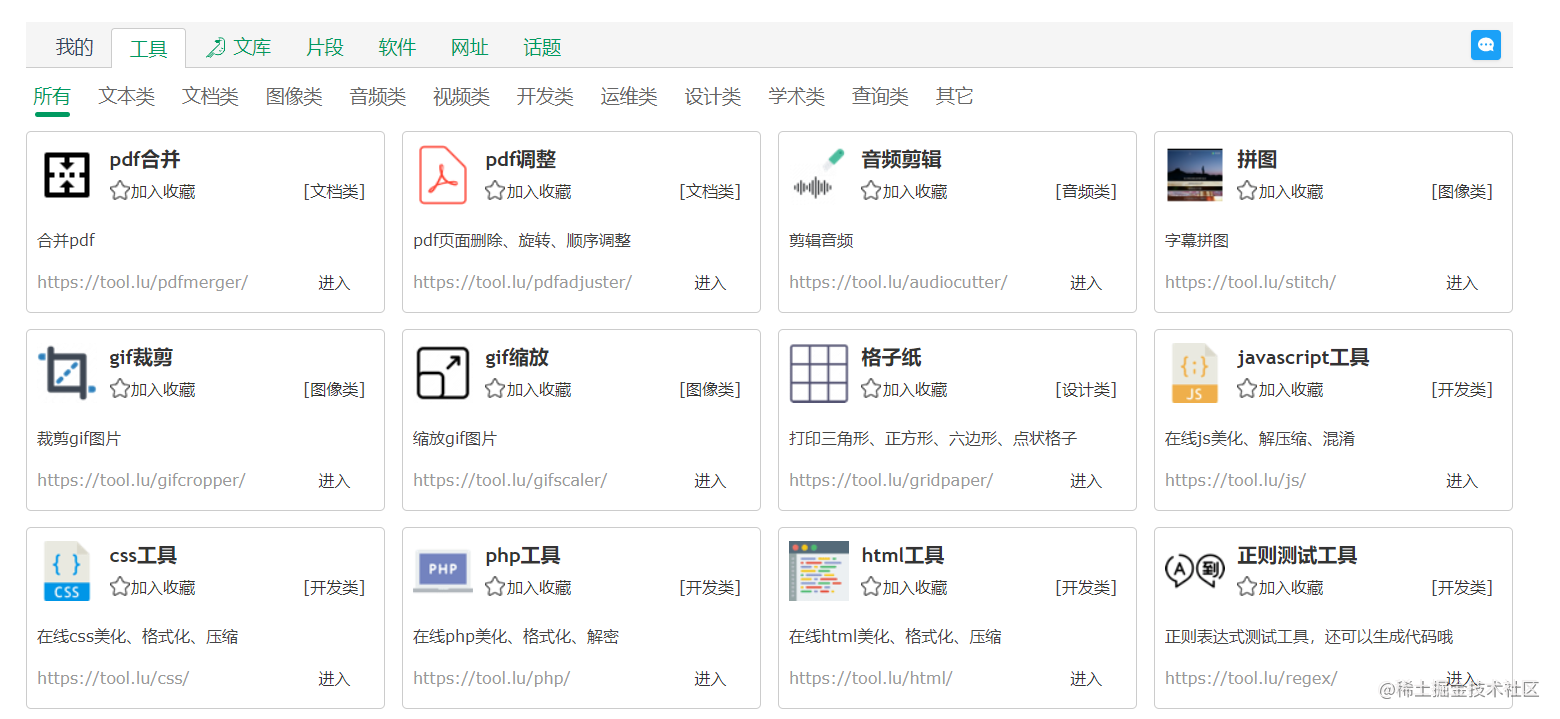Toggle 加入收藏 on 正则测试工具
Image resolution: width=1560 pixels, height=719 pixels.
pyautogui.click(x=1245, y=588)
